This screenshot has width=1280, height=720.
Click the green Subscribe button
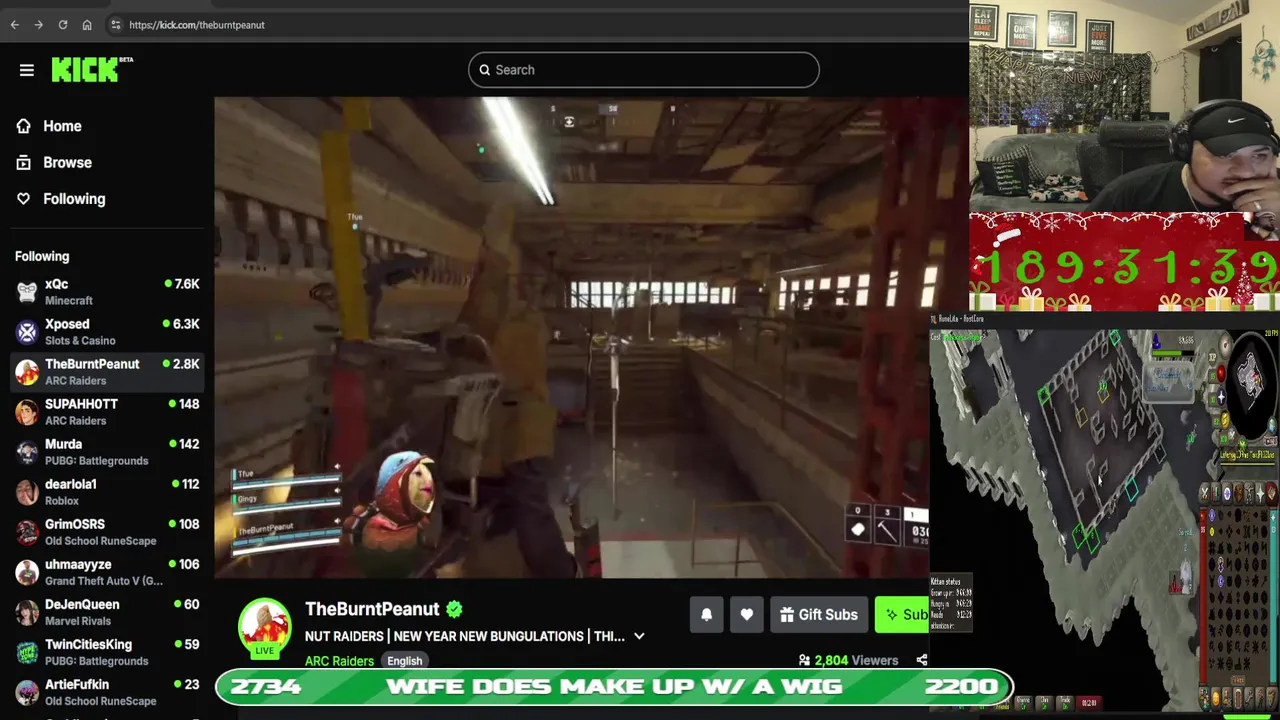(902, 615)
